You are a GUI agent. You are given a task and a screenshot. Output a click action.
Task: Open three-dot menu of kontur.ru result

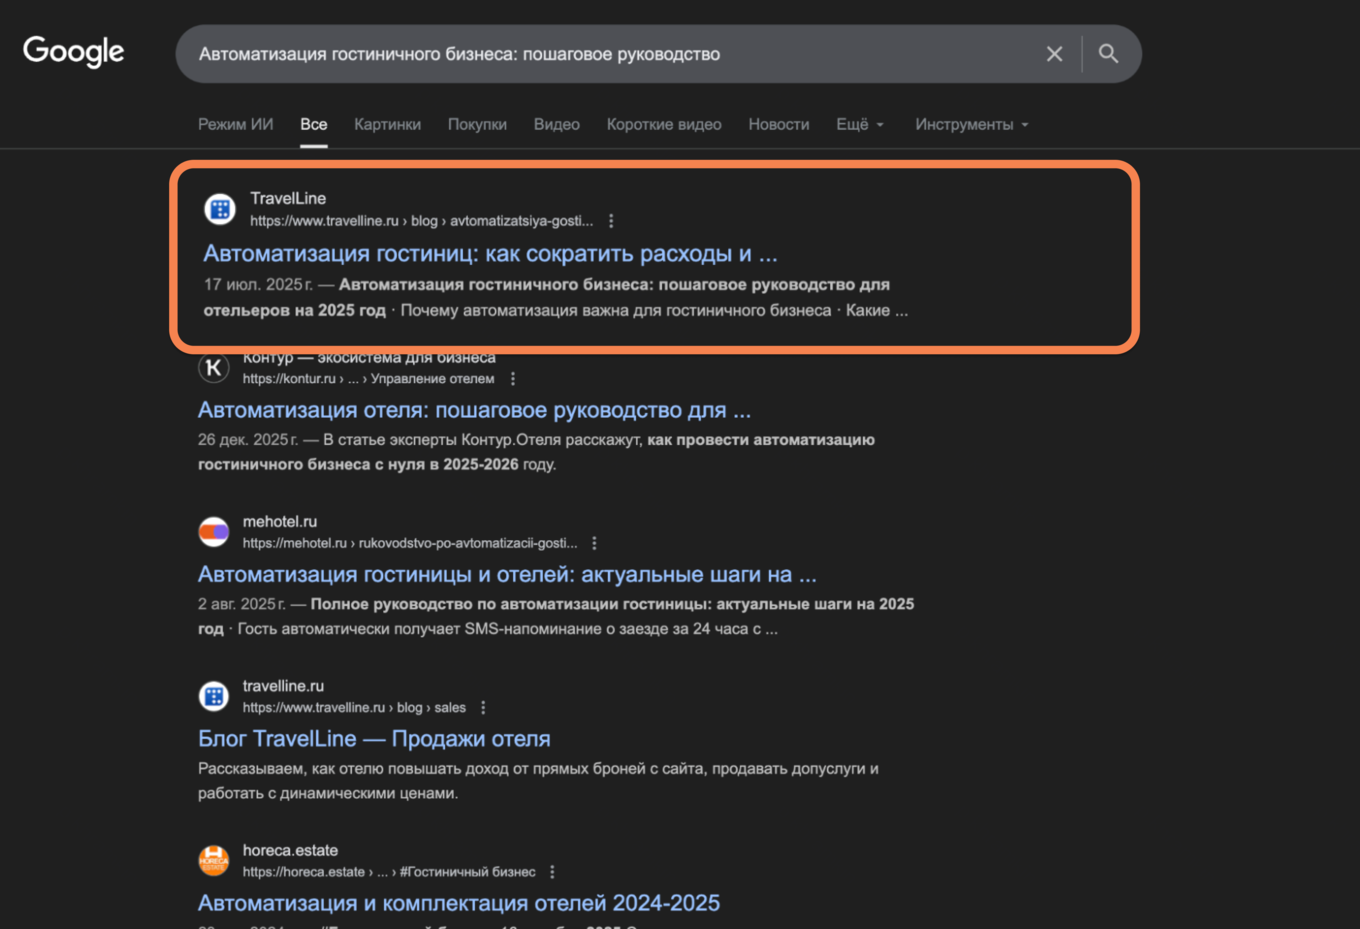point(513,379)
